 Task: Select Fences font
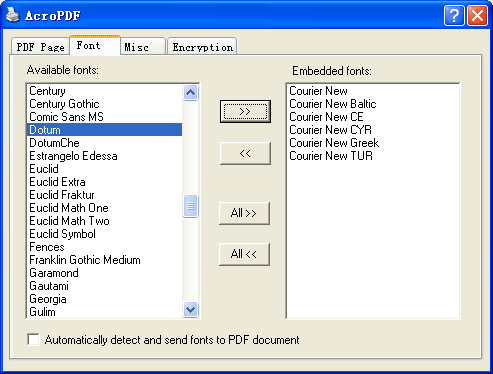pos(104,247)
